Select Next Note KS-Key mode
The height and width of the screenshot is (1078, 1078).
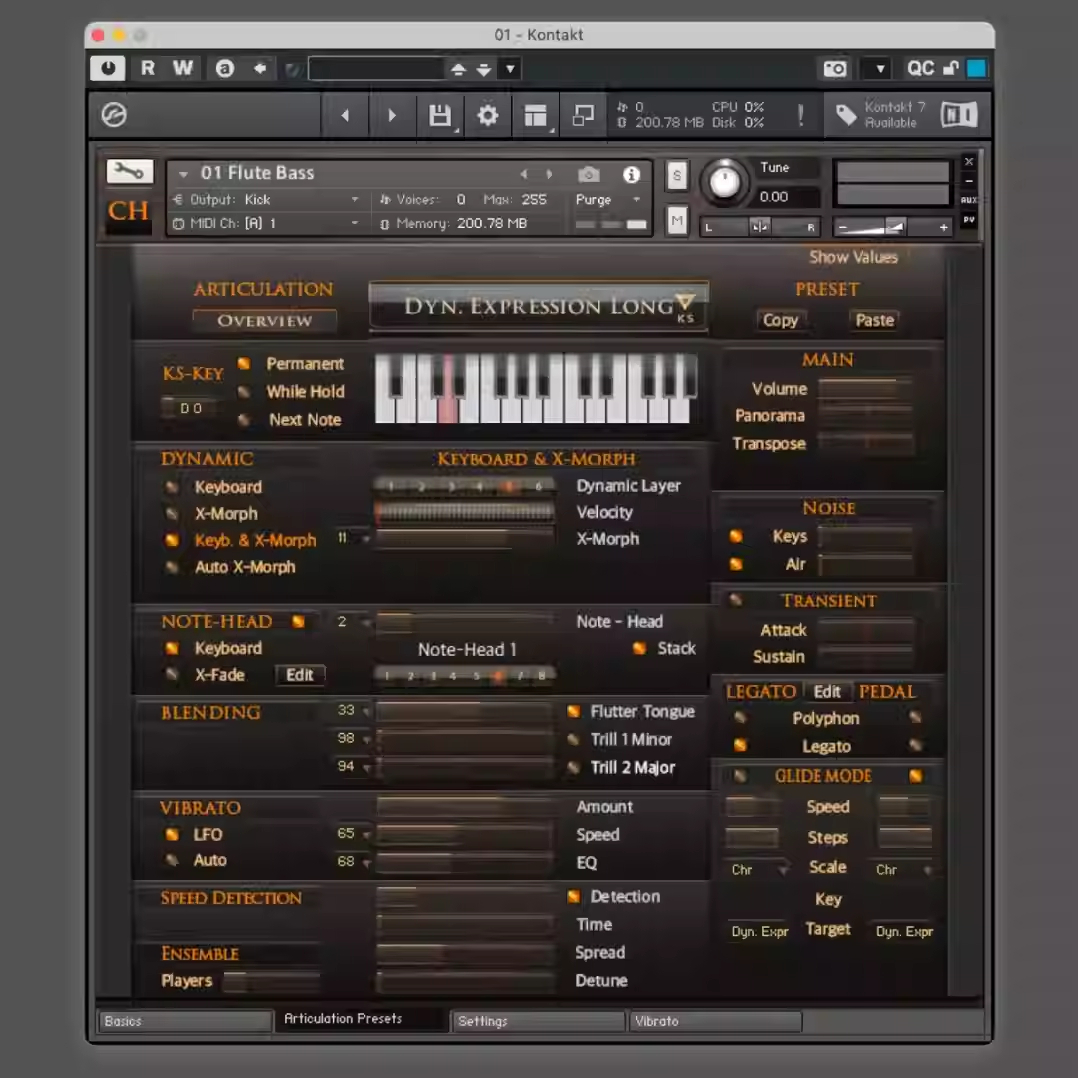(243, 419)
